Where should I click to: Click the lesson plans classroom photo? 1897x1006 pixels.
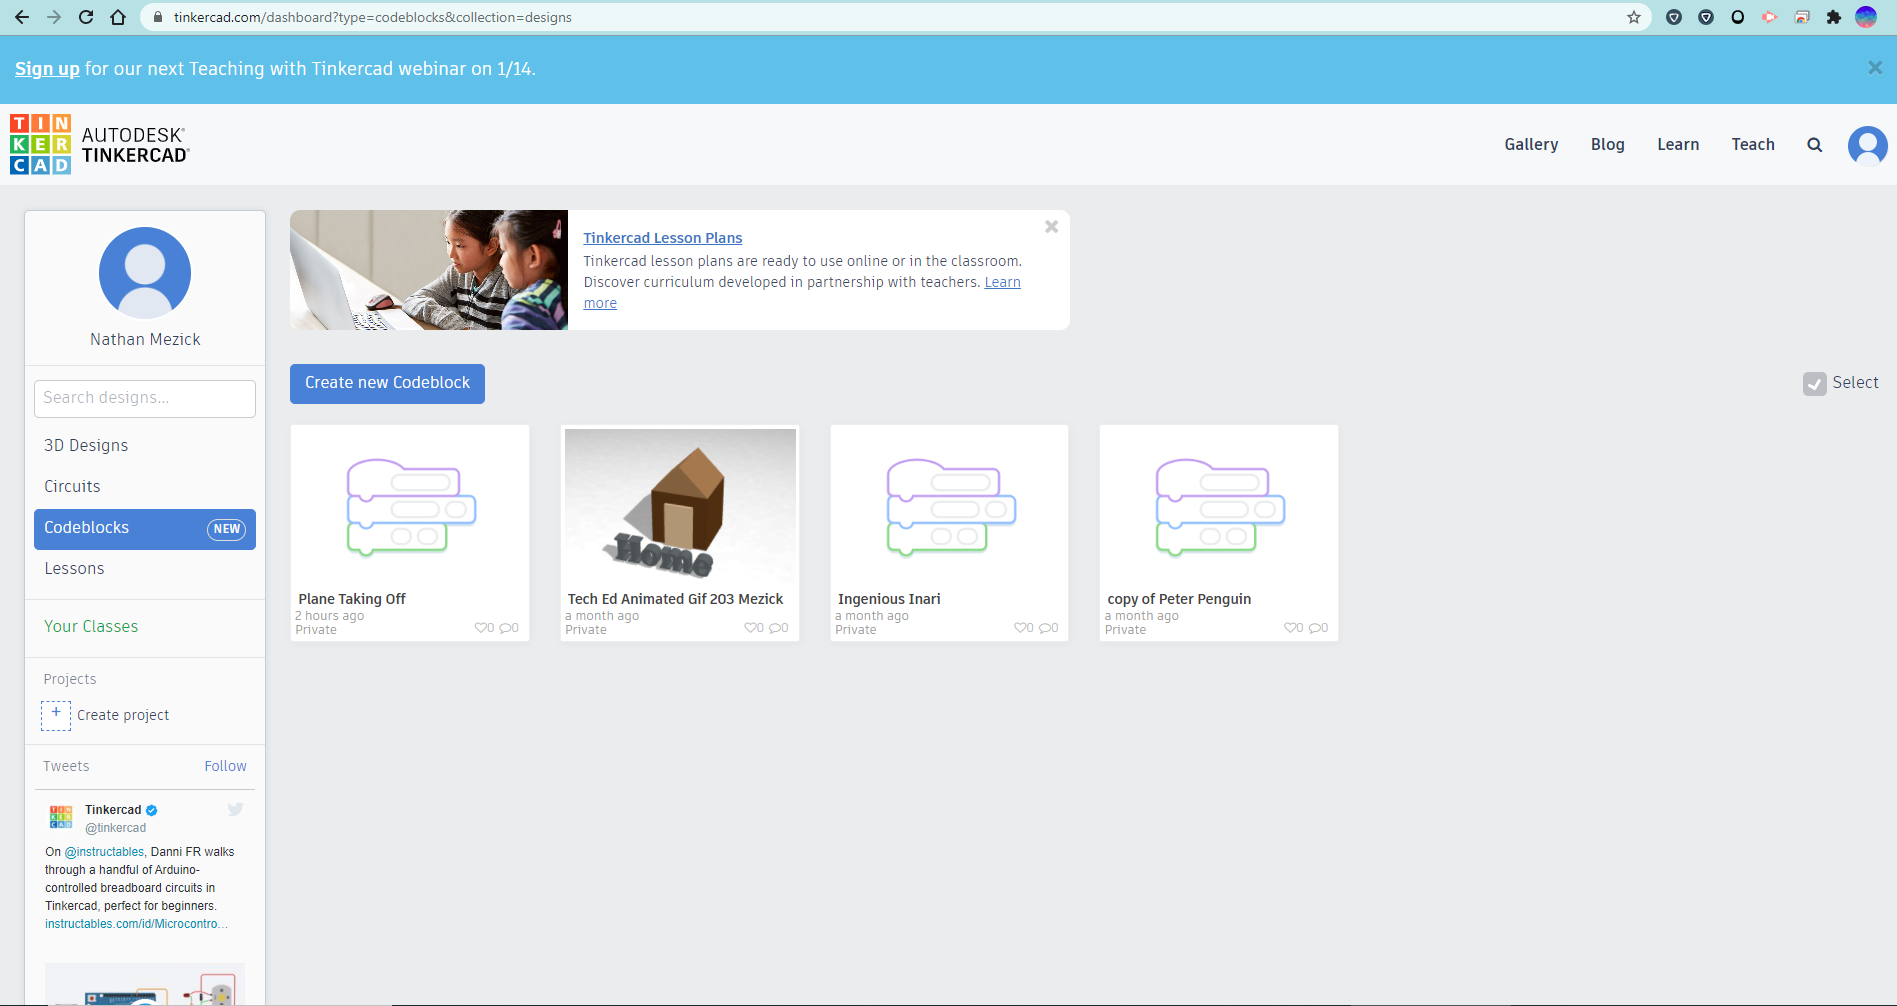click(429, 270)
